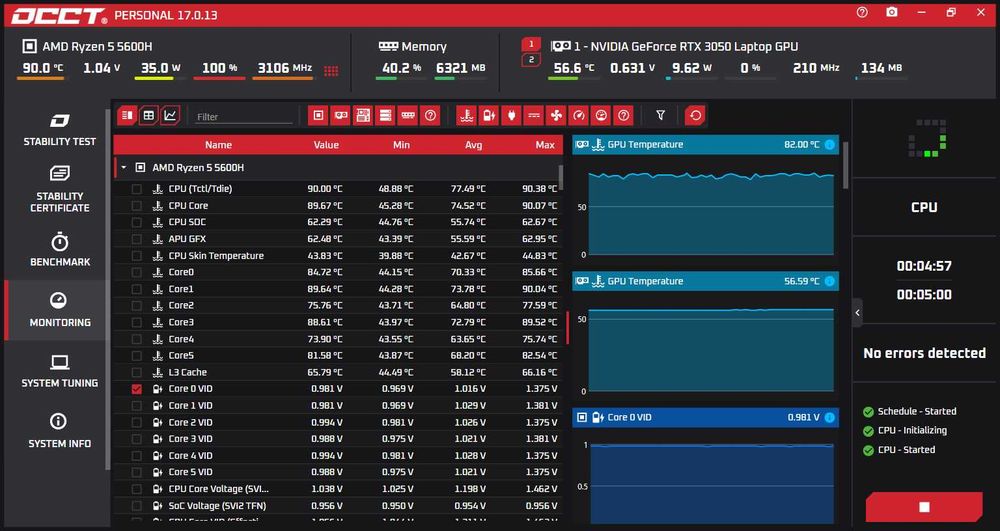Screen dimensions: 1000x531
Task: Check the CPU (Tctl/Tdie) checkbox
Action: (136, 189)
